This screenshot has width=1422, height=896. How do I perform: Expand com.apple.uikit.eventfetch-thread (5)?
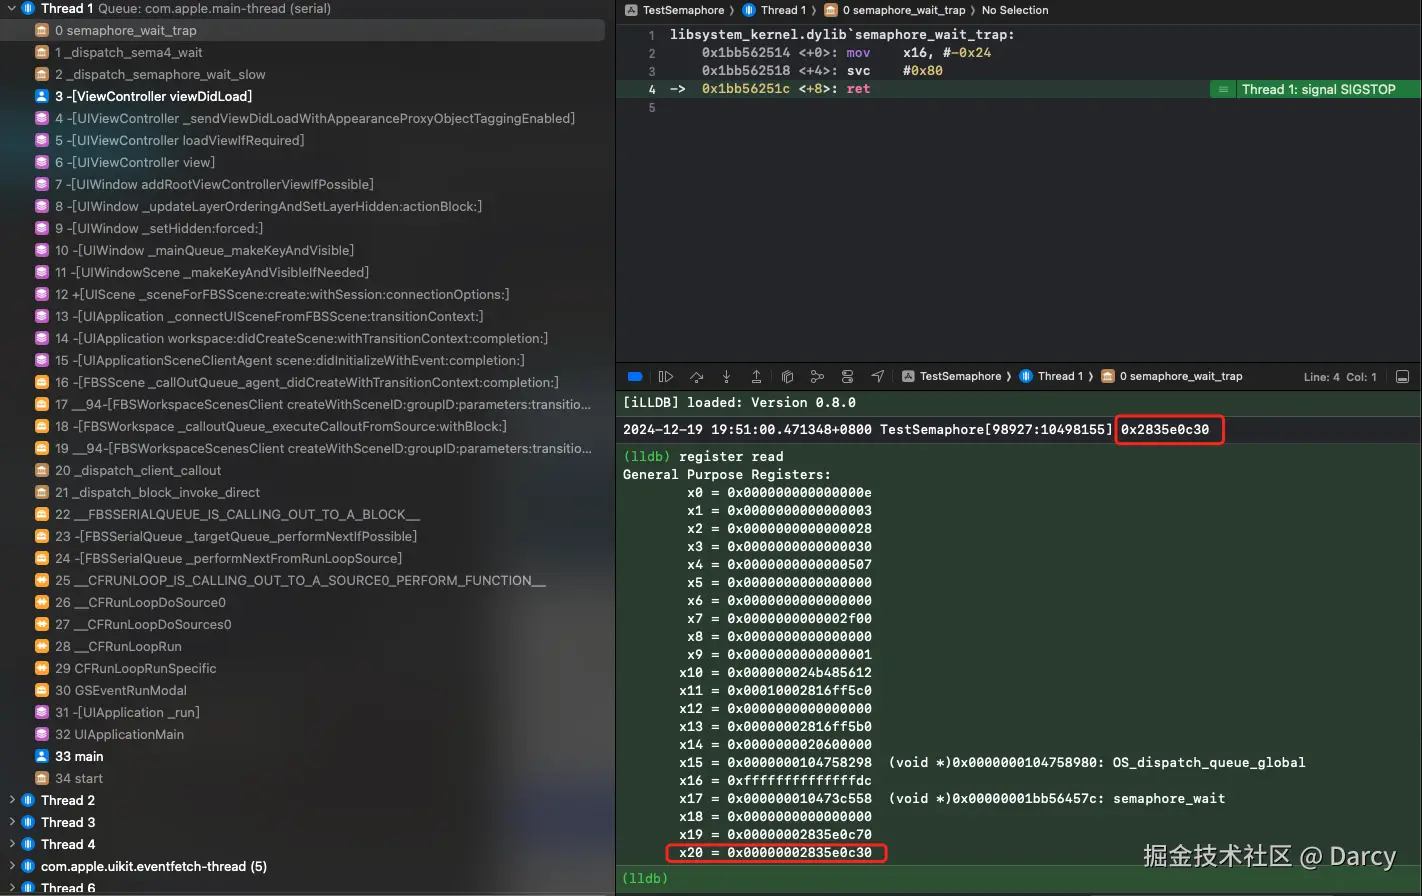11,866
